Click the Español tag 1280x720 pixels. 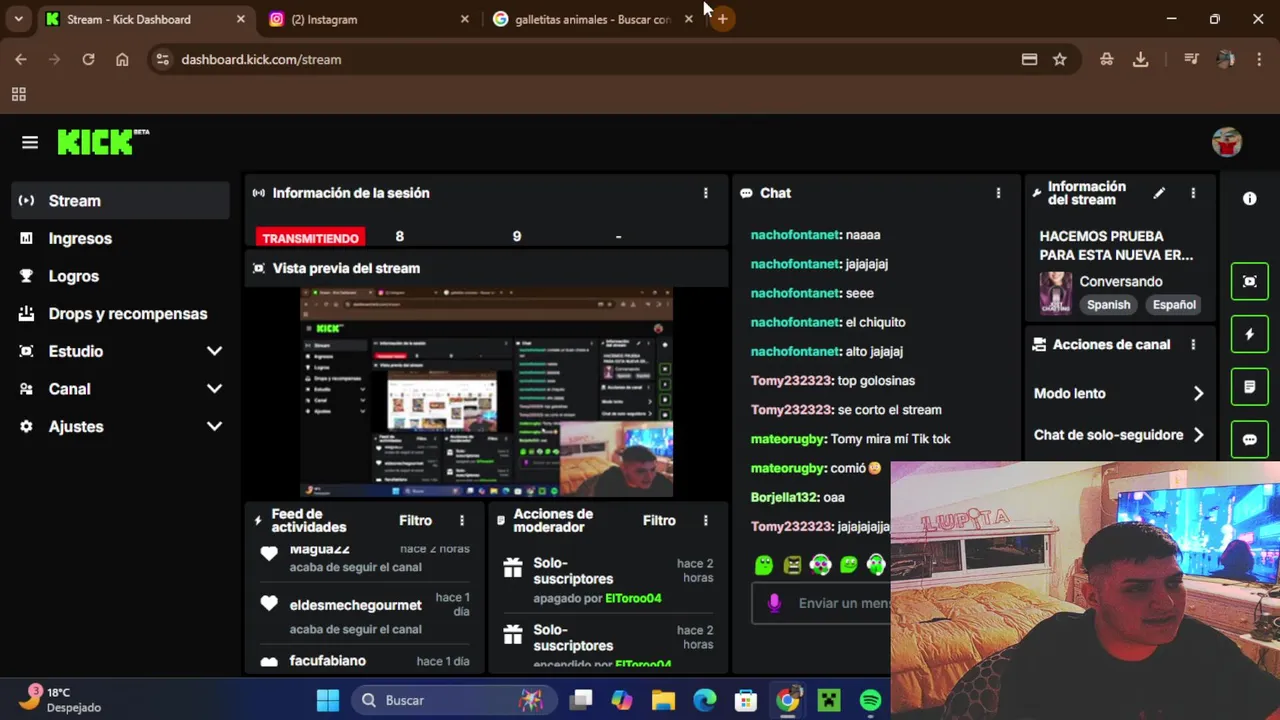pyautogui.click(x=1174, y=305)
